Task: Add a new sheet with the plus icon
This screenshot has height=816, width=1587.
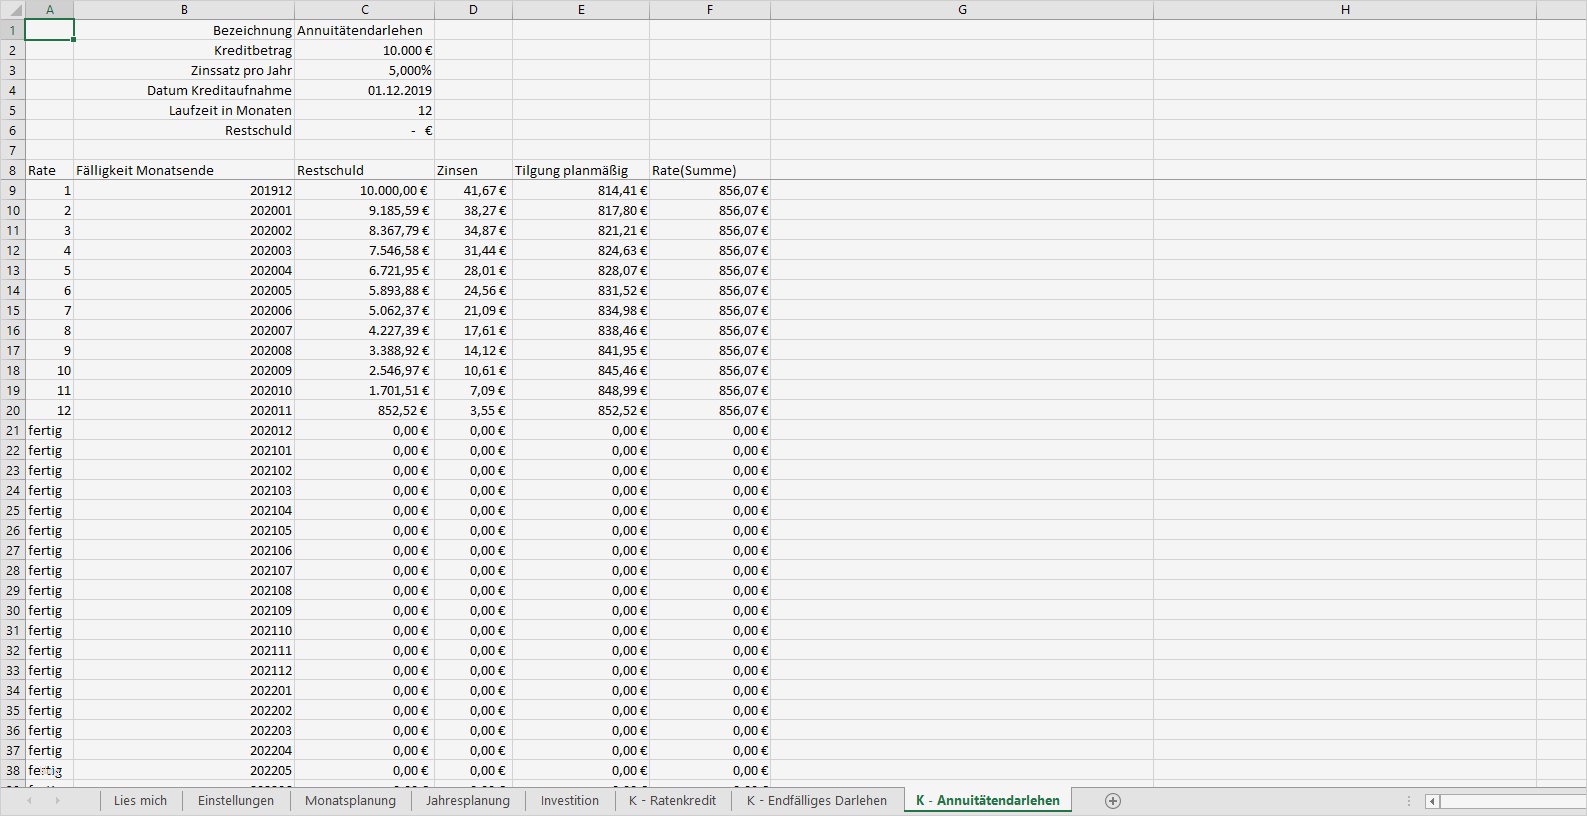Action: (1113, 800)
